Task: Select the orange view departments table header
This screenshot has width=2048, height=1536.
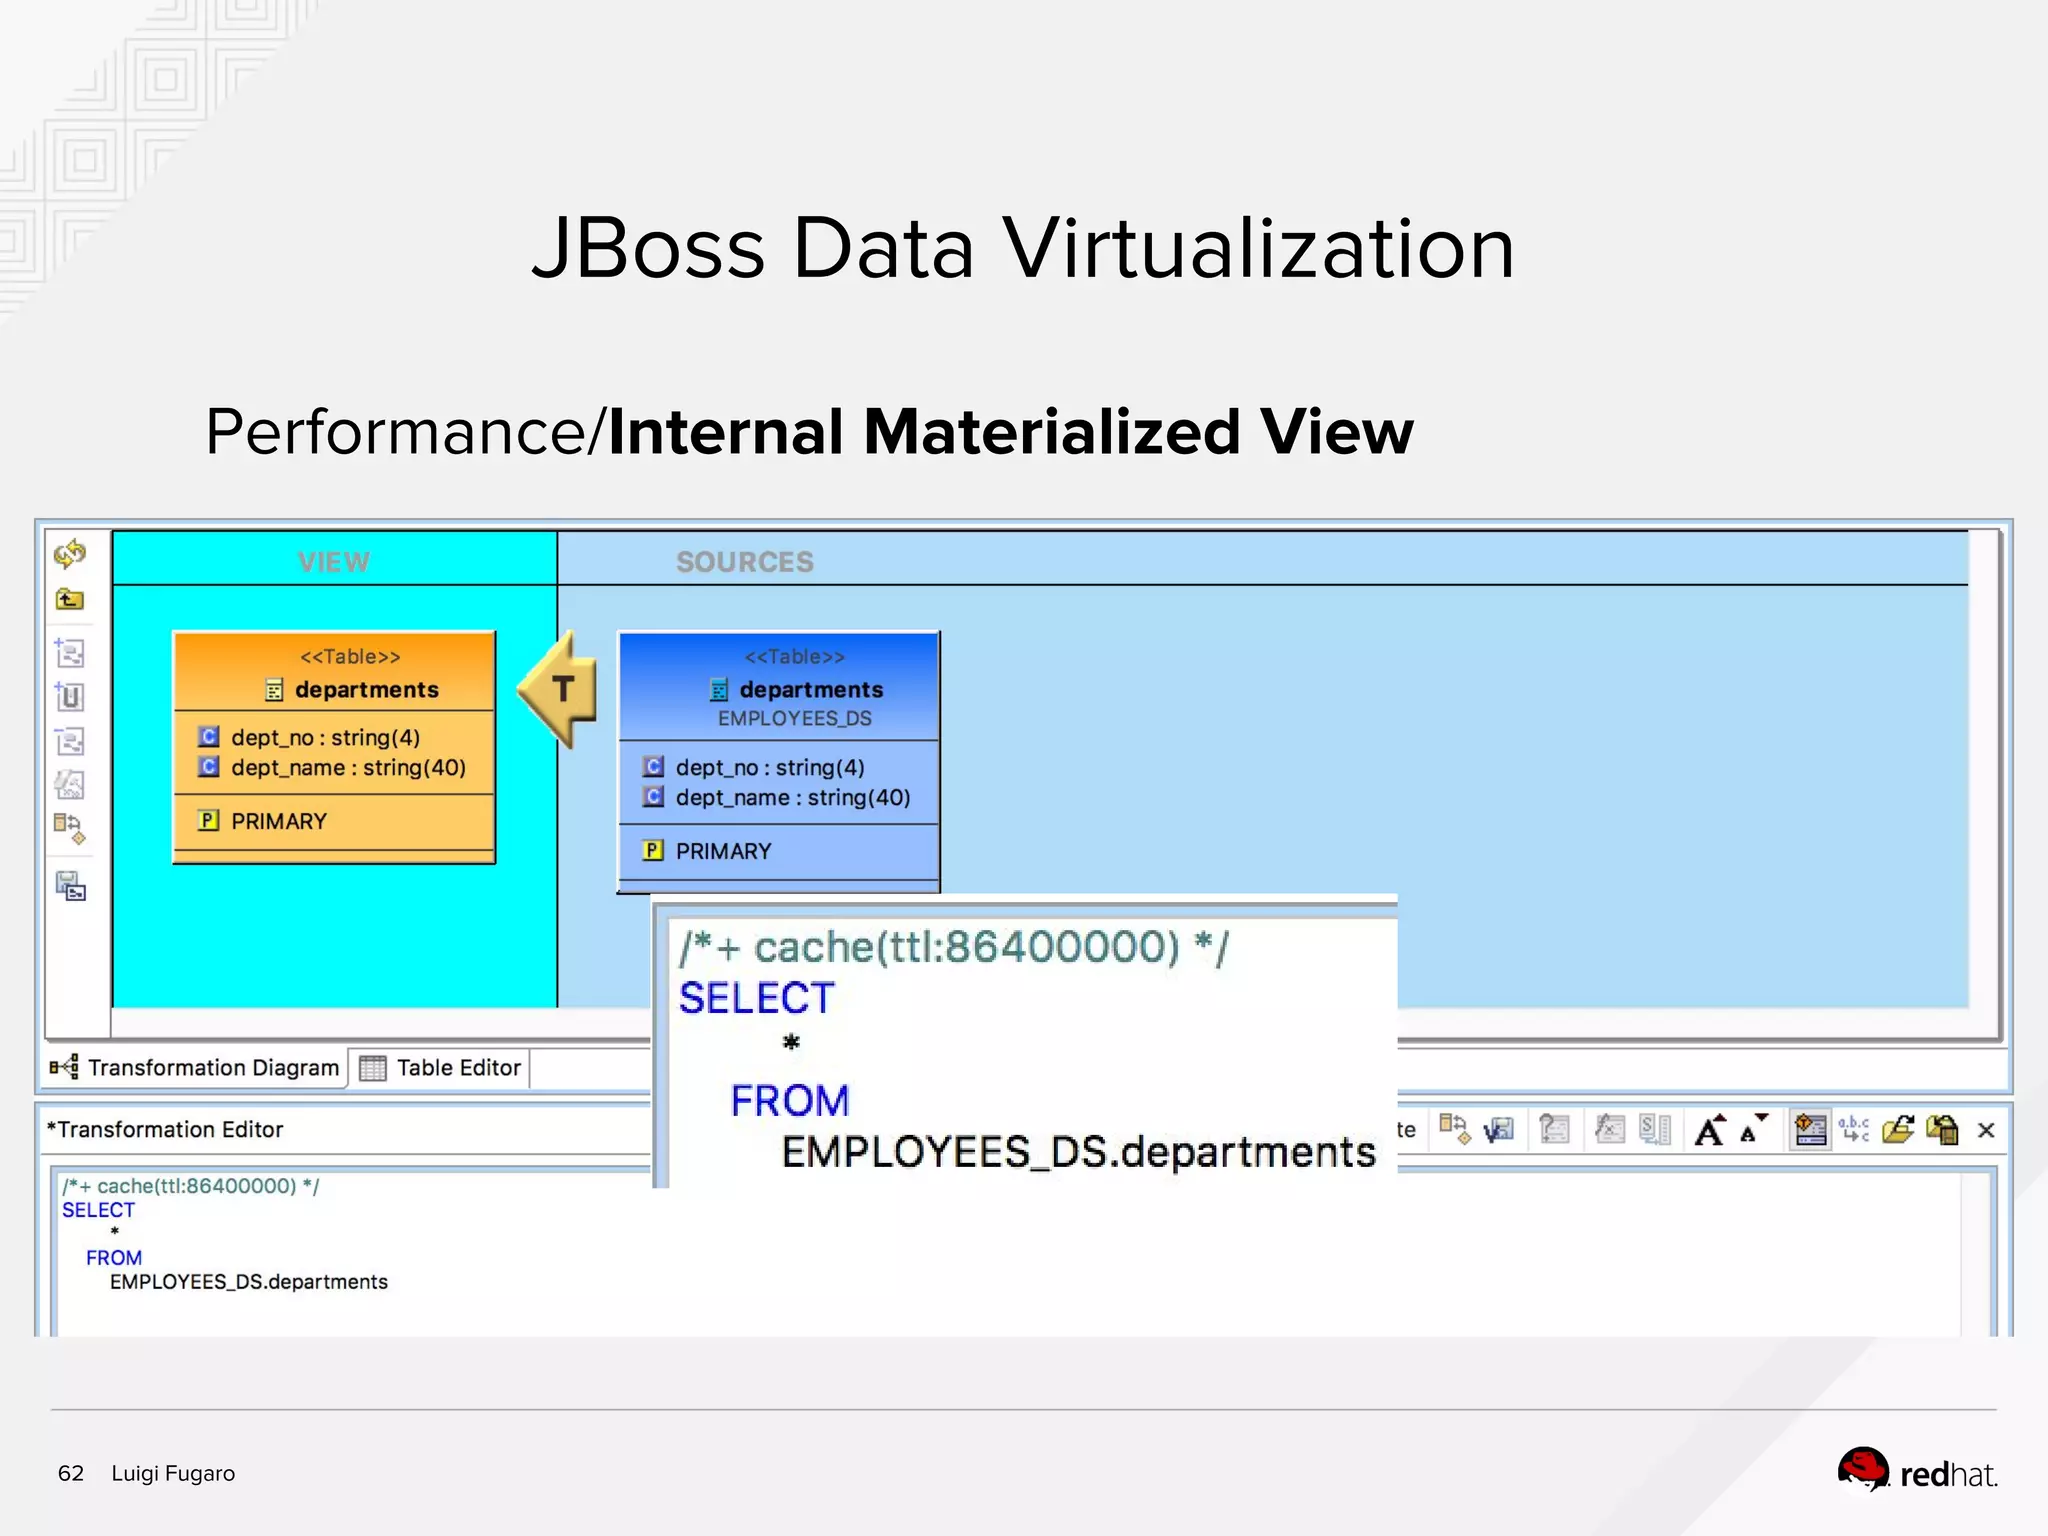Action: [x=335, y=673]
